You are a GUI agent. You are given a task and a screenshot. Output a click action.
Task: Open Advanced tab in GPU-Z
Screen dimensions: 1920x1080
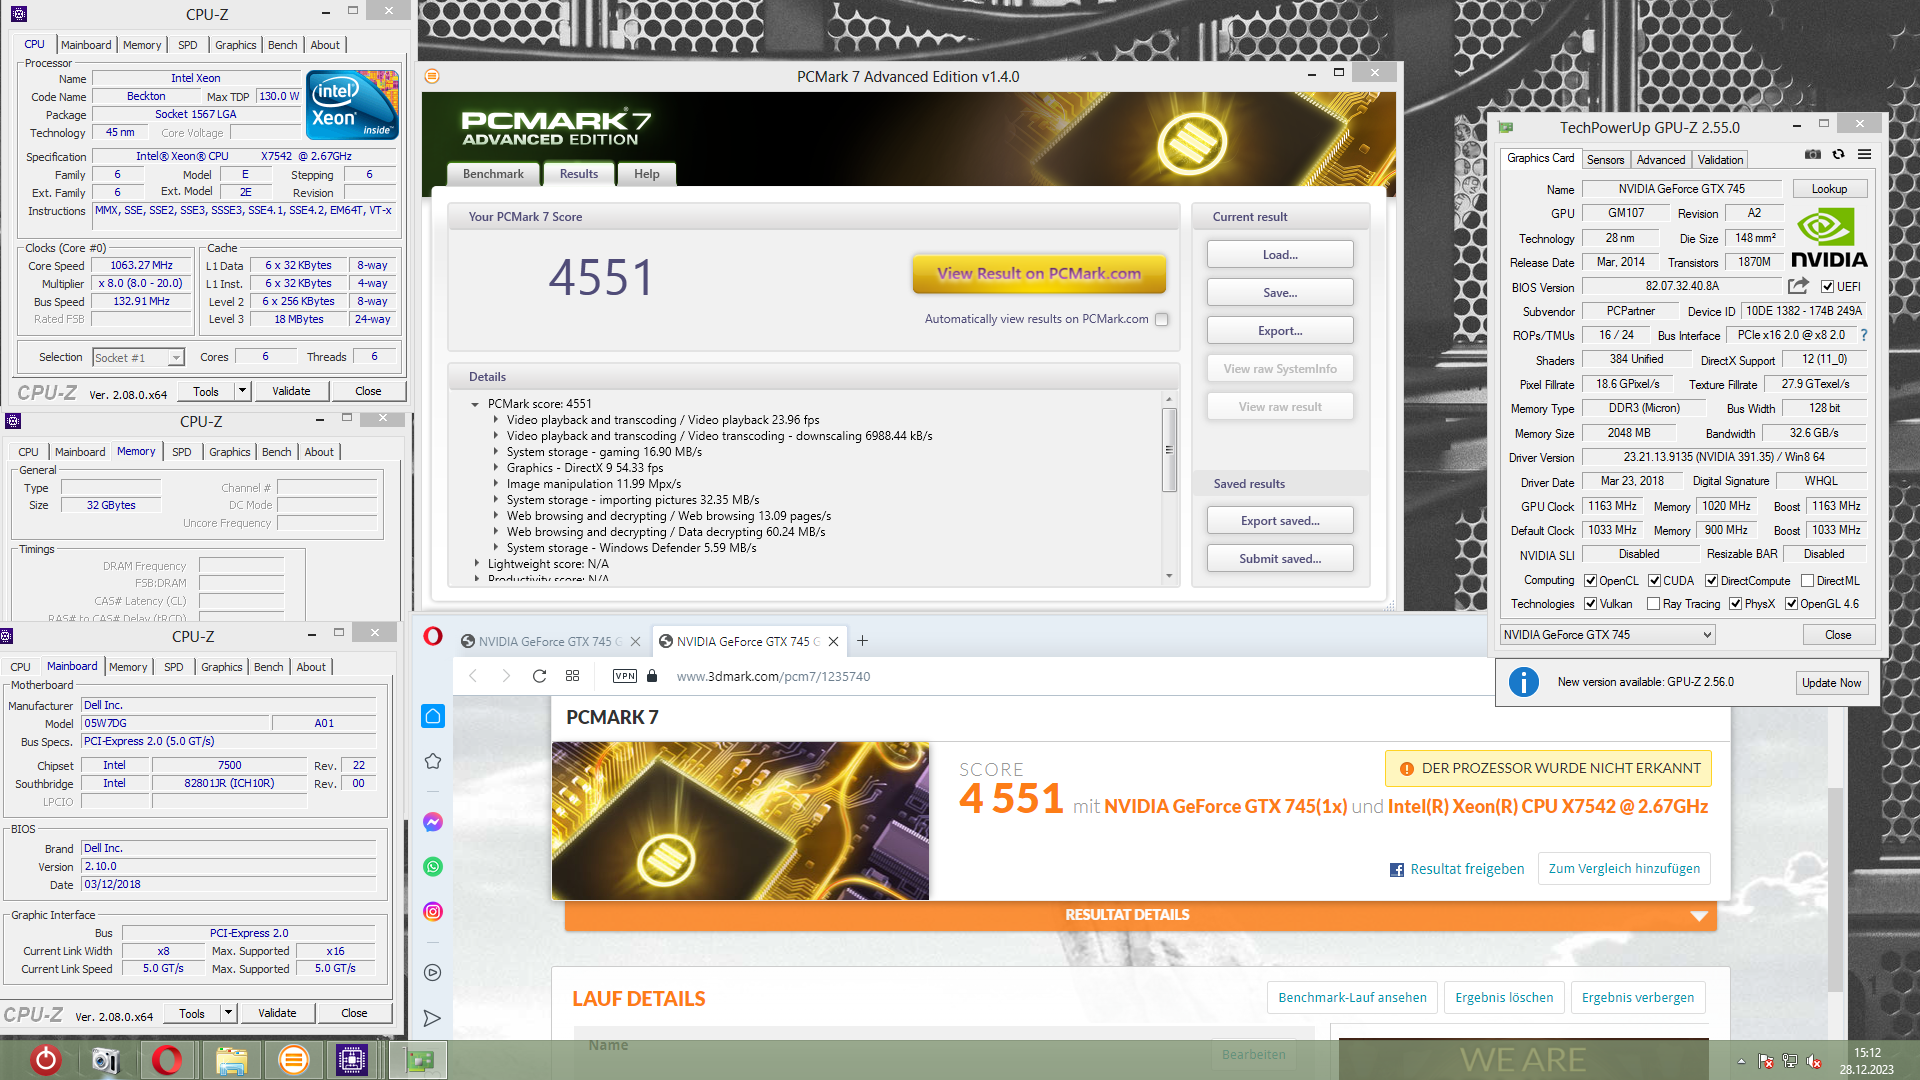tap(1660, 160)
